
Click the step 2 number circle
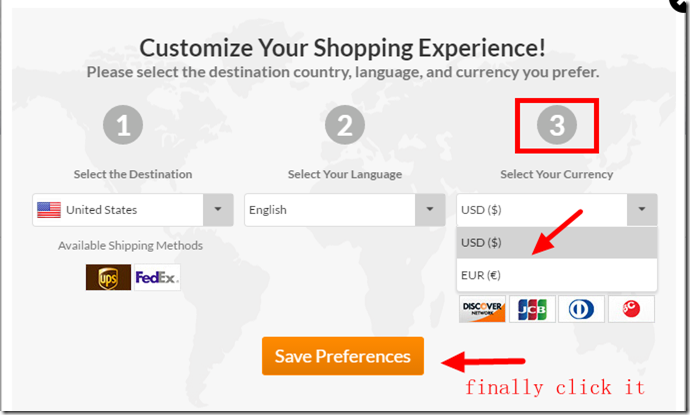tap(345, 126)
